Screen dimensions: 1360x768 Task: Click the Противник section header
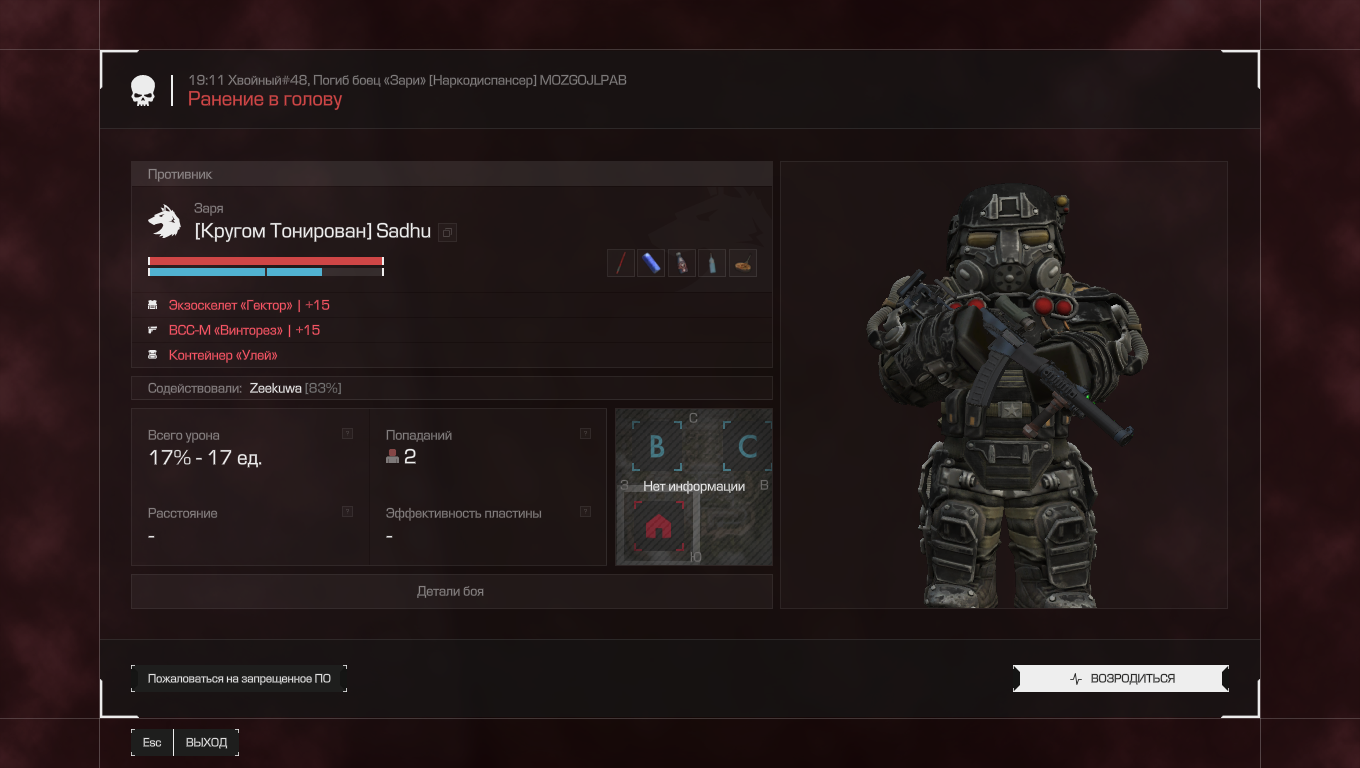pos(451,174)
